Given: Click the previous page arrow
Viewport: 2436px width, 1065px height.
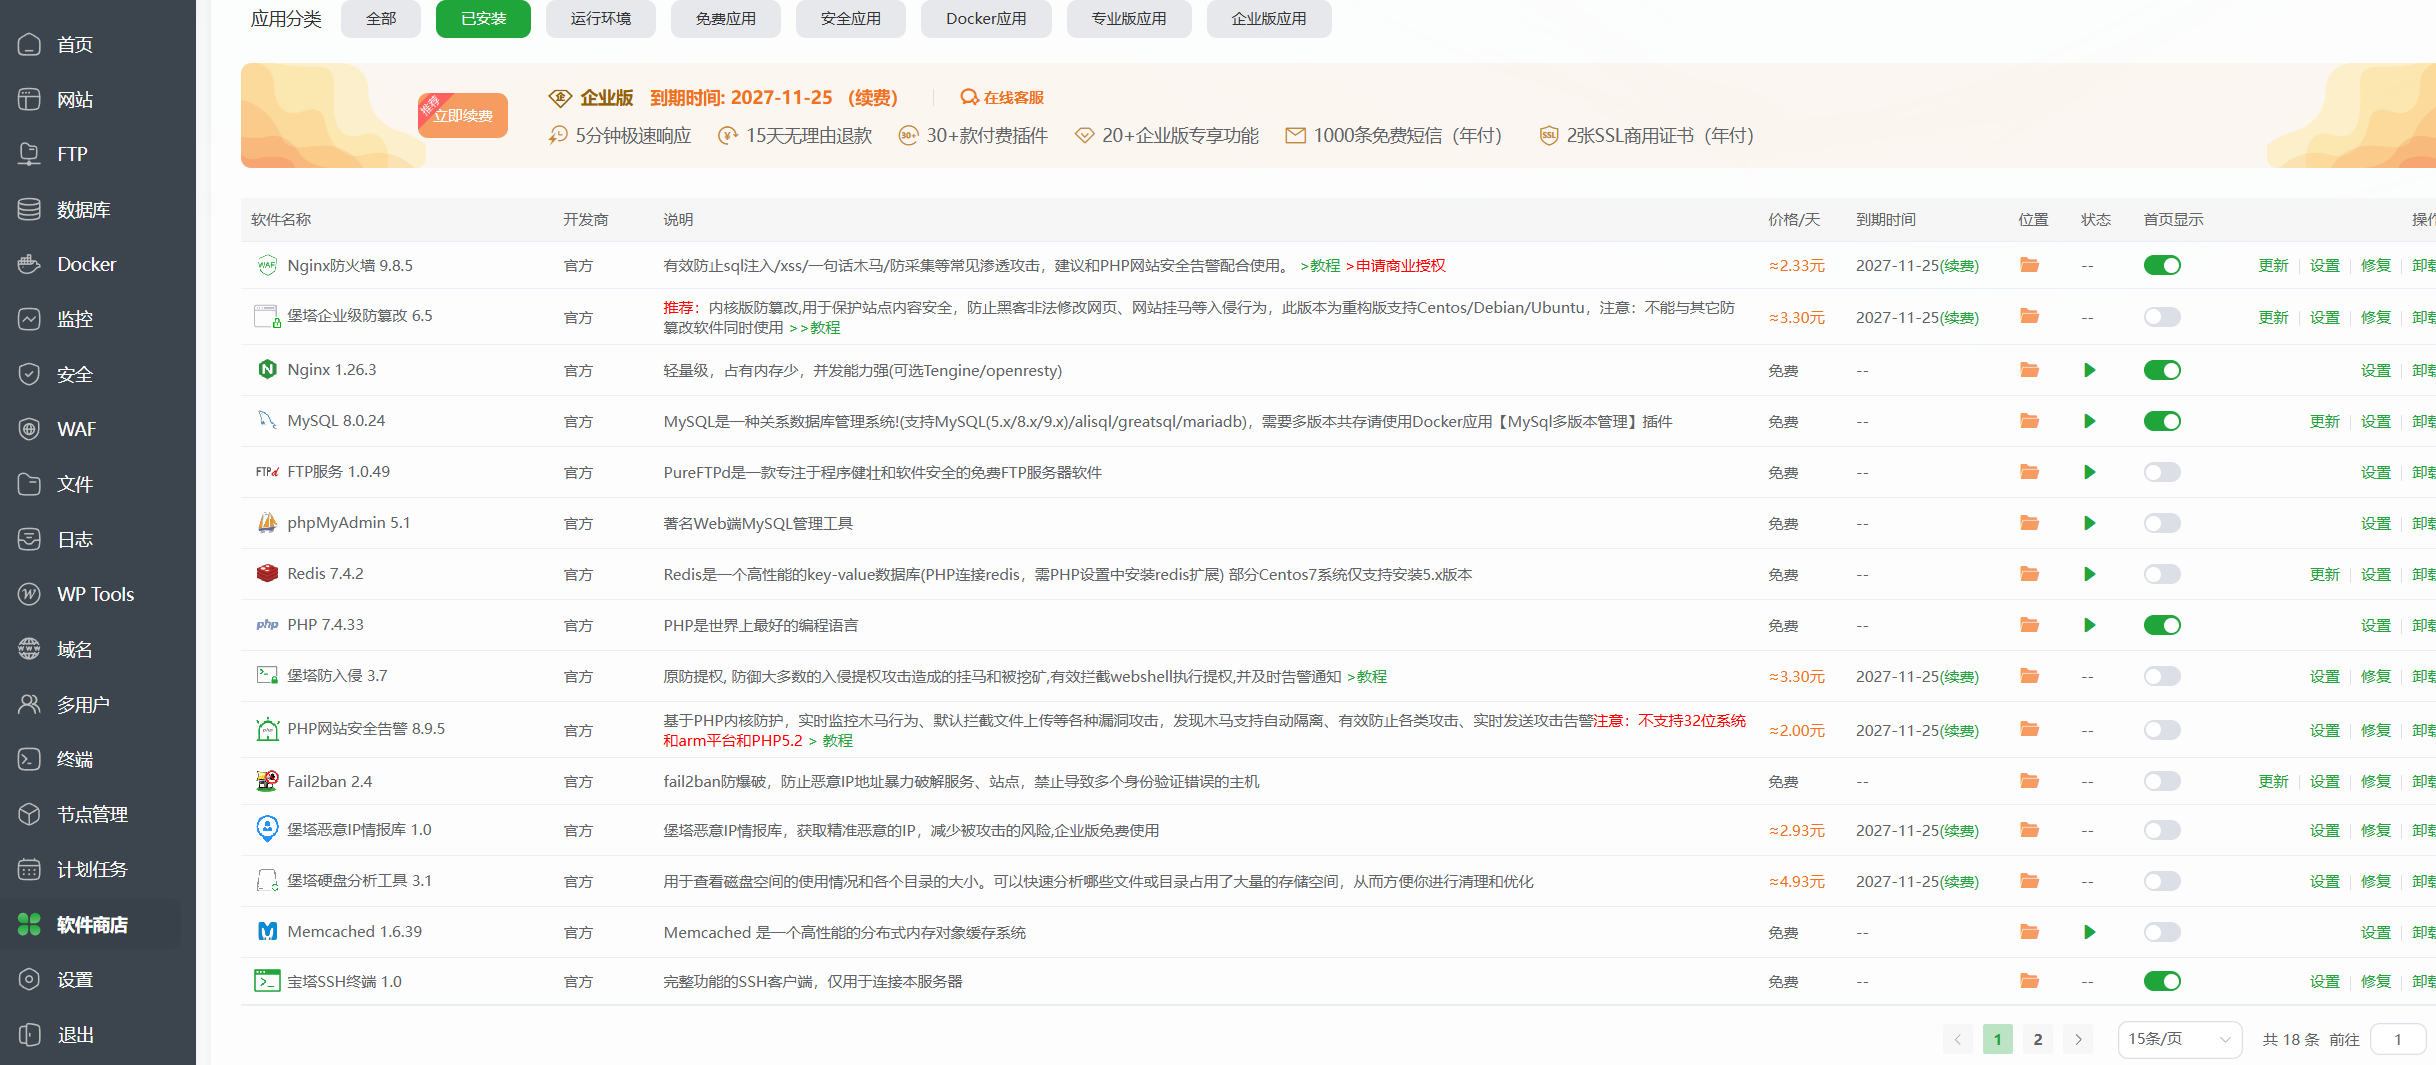Looking at the screenshot, I should coord(1958,1039).
